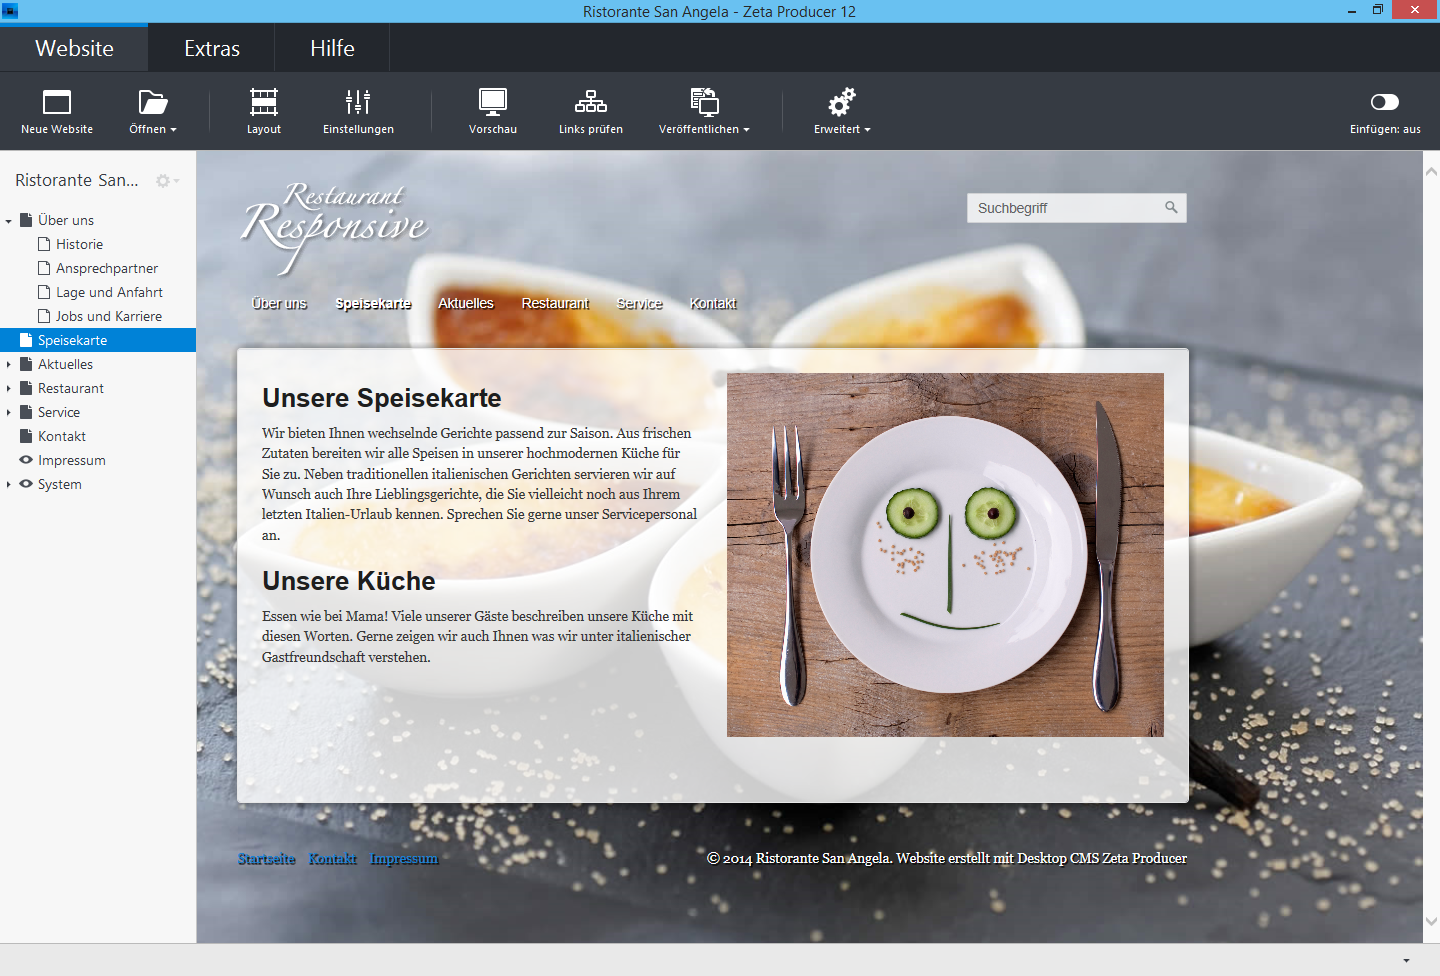
Task: Open the Veröffentlichen dropdown menu
Action: tap(704, 111)
